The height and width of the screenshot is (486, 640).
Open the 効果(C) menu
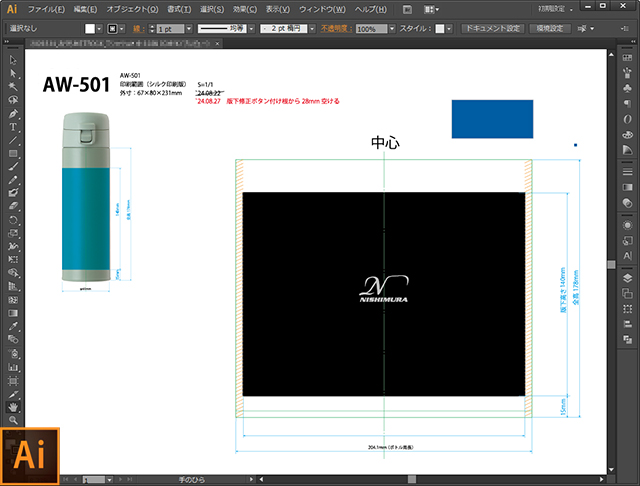(245, 9)
